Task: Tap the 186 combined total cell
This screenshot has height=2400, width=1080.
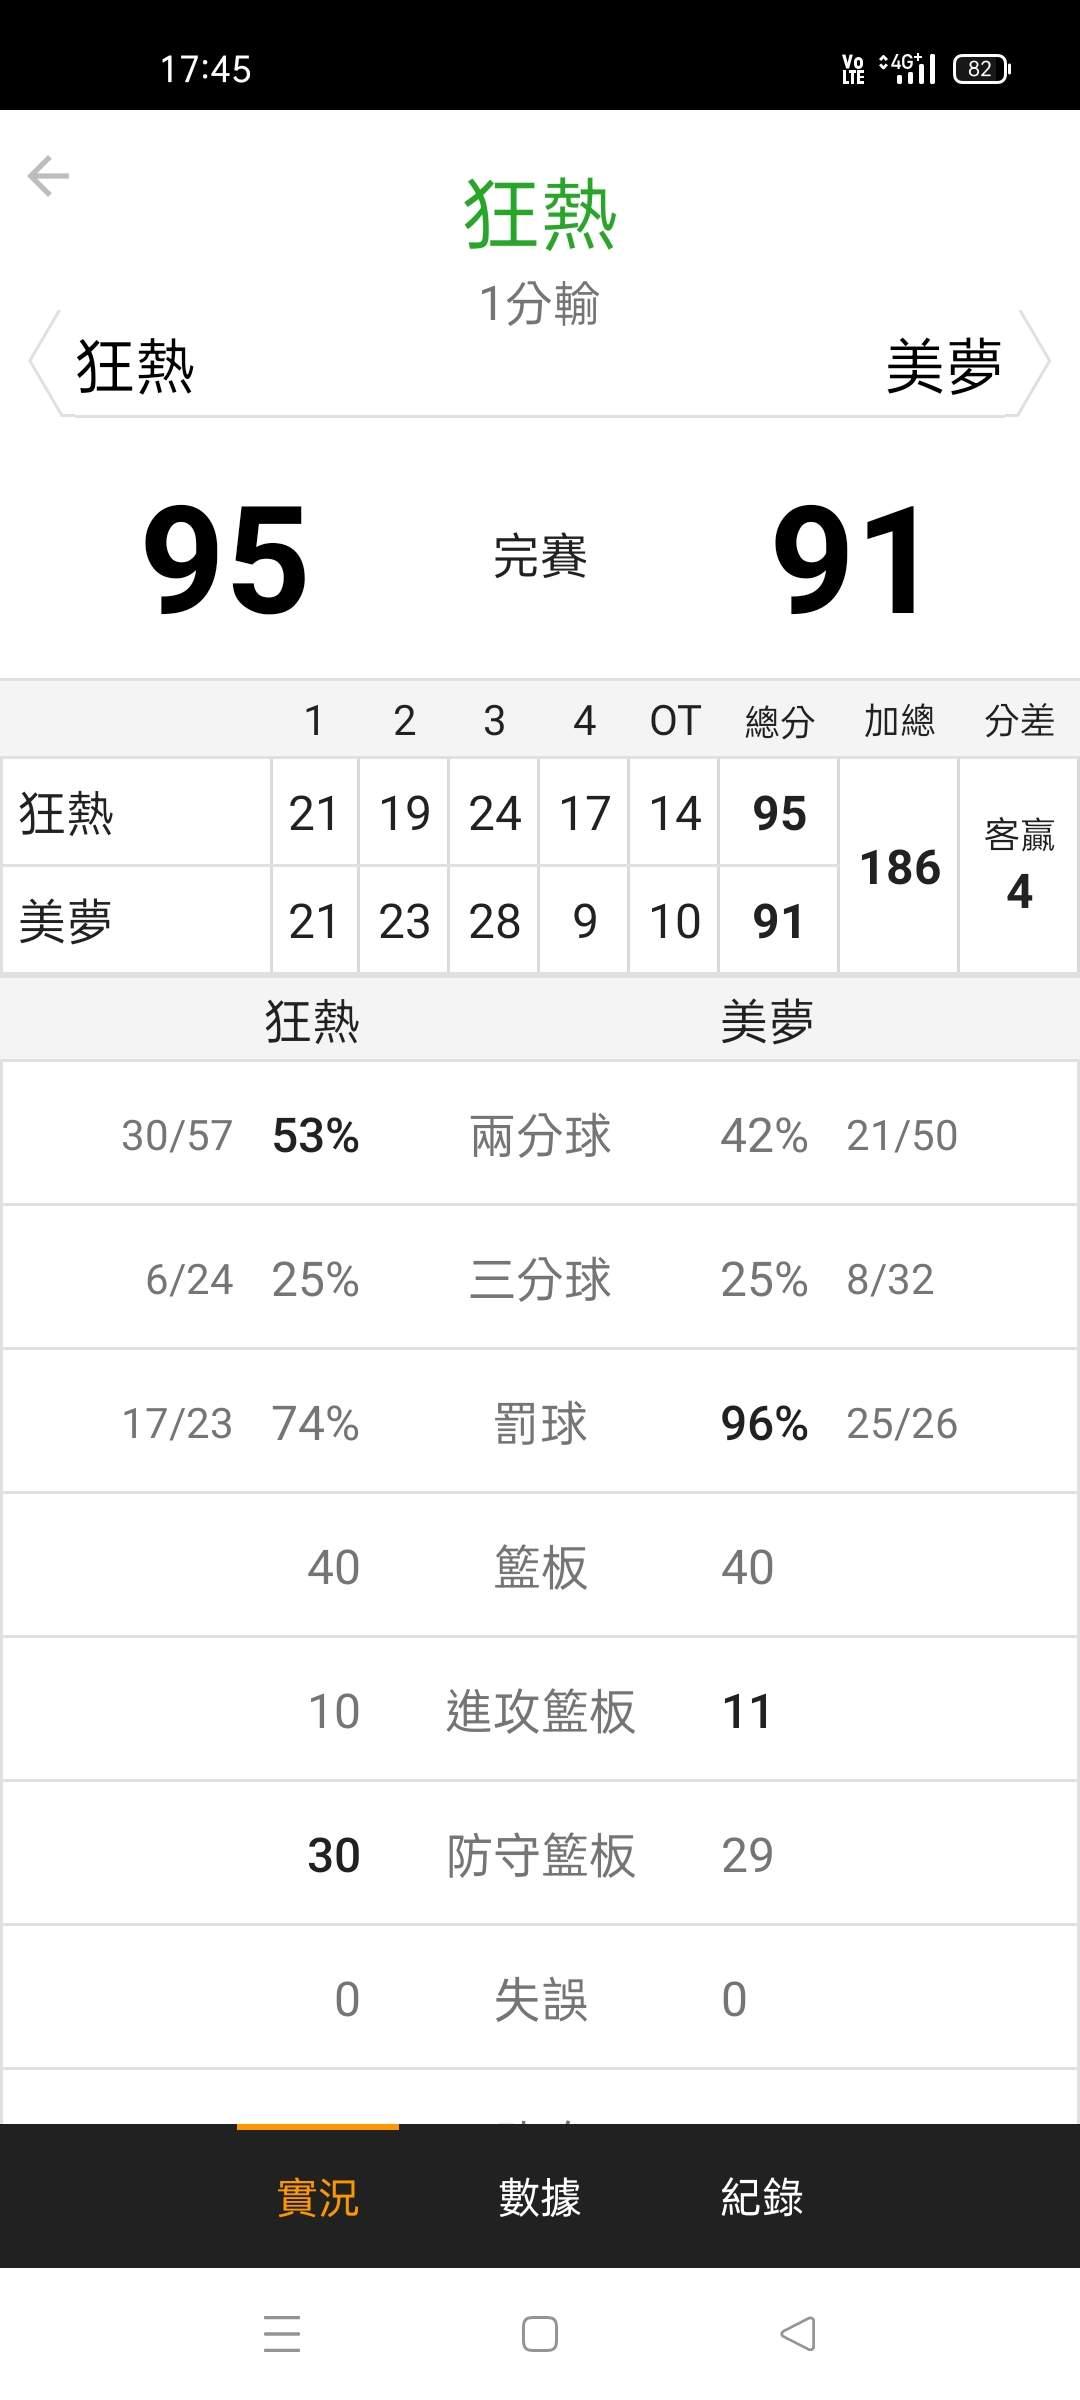Action: tap(899, 866)
